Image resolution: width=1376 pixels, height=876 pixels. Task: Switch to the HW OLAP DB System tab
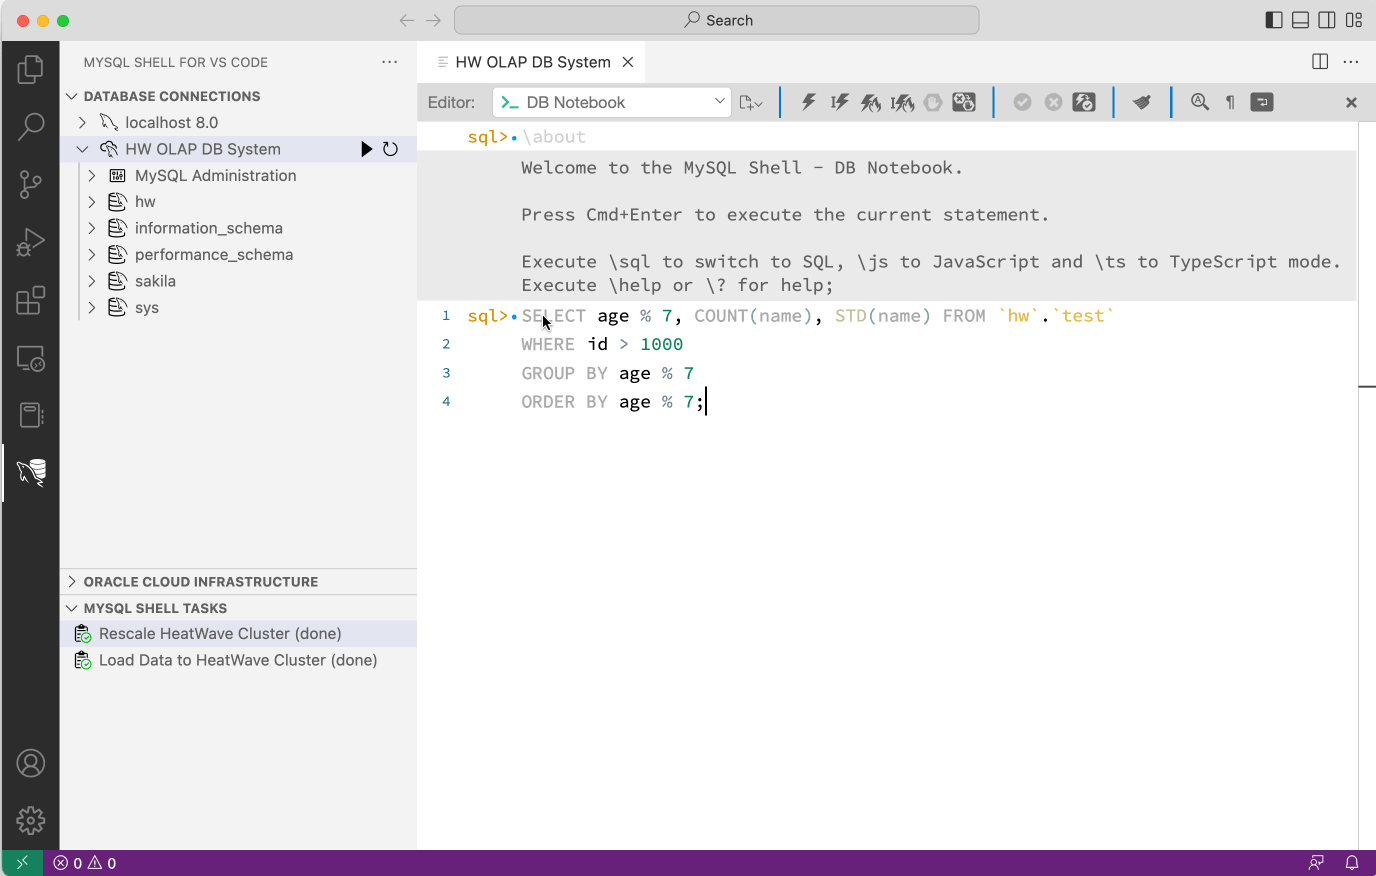point(532,61)
